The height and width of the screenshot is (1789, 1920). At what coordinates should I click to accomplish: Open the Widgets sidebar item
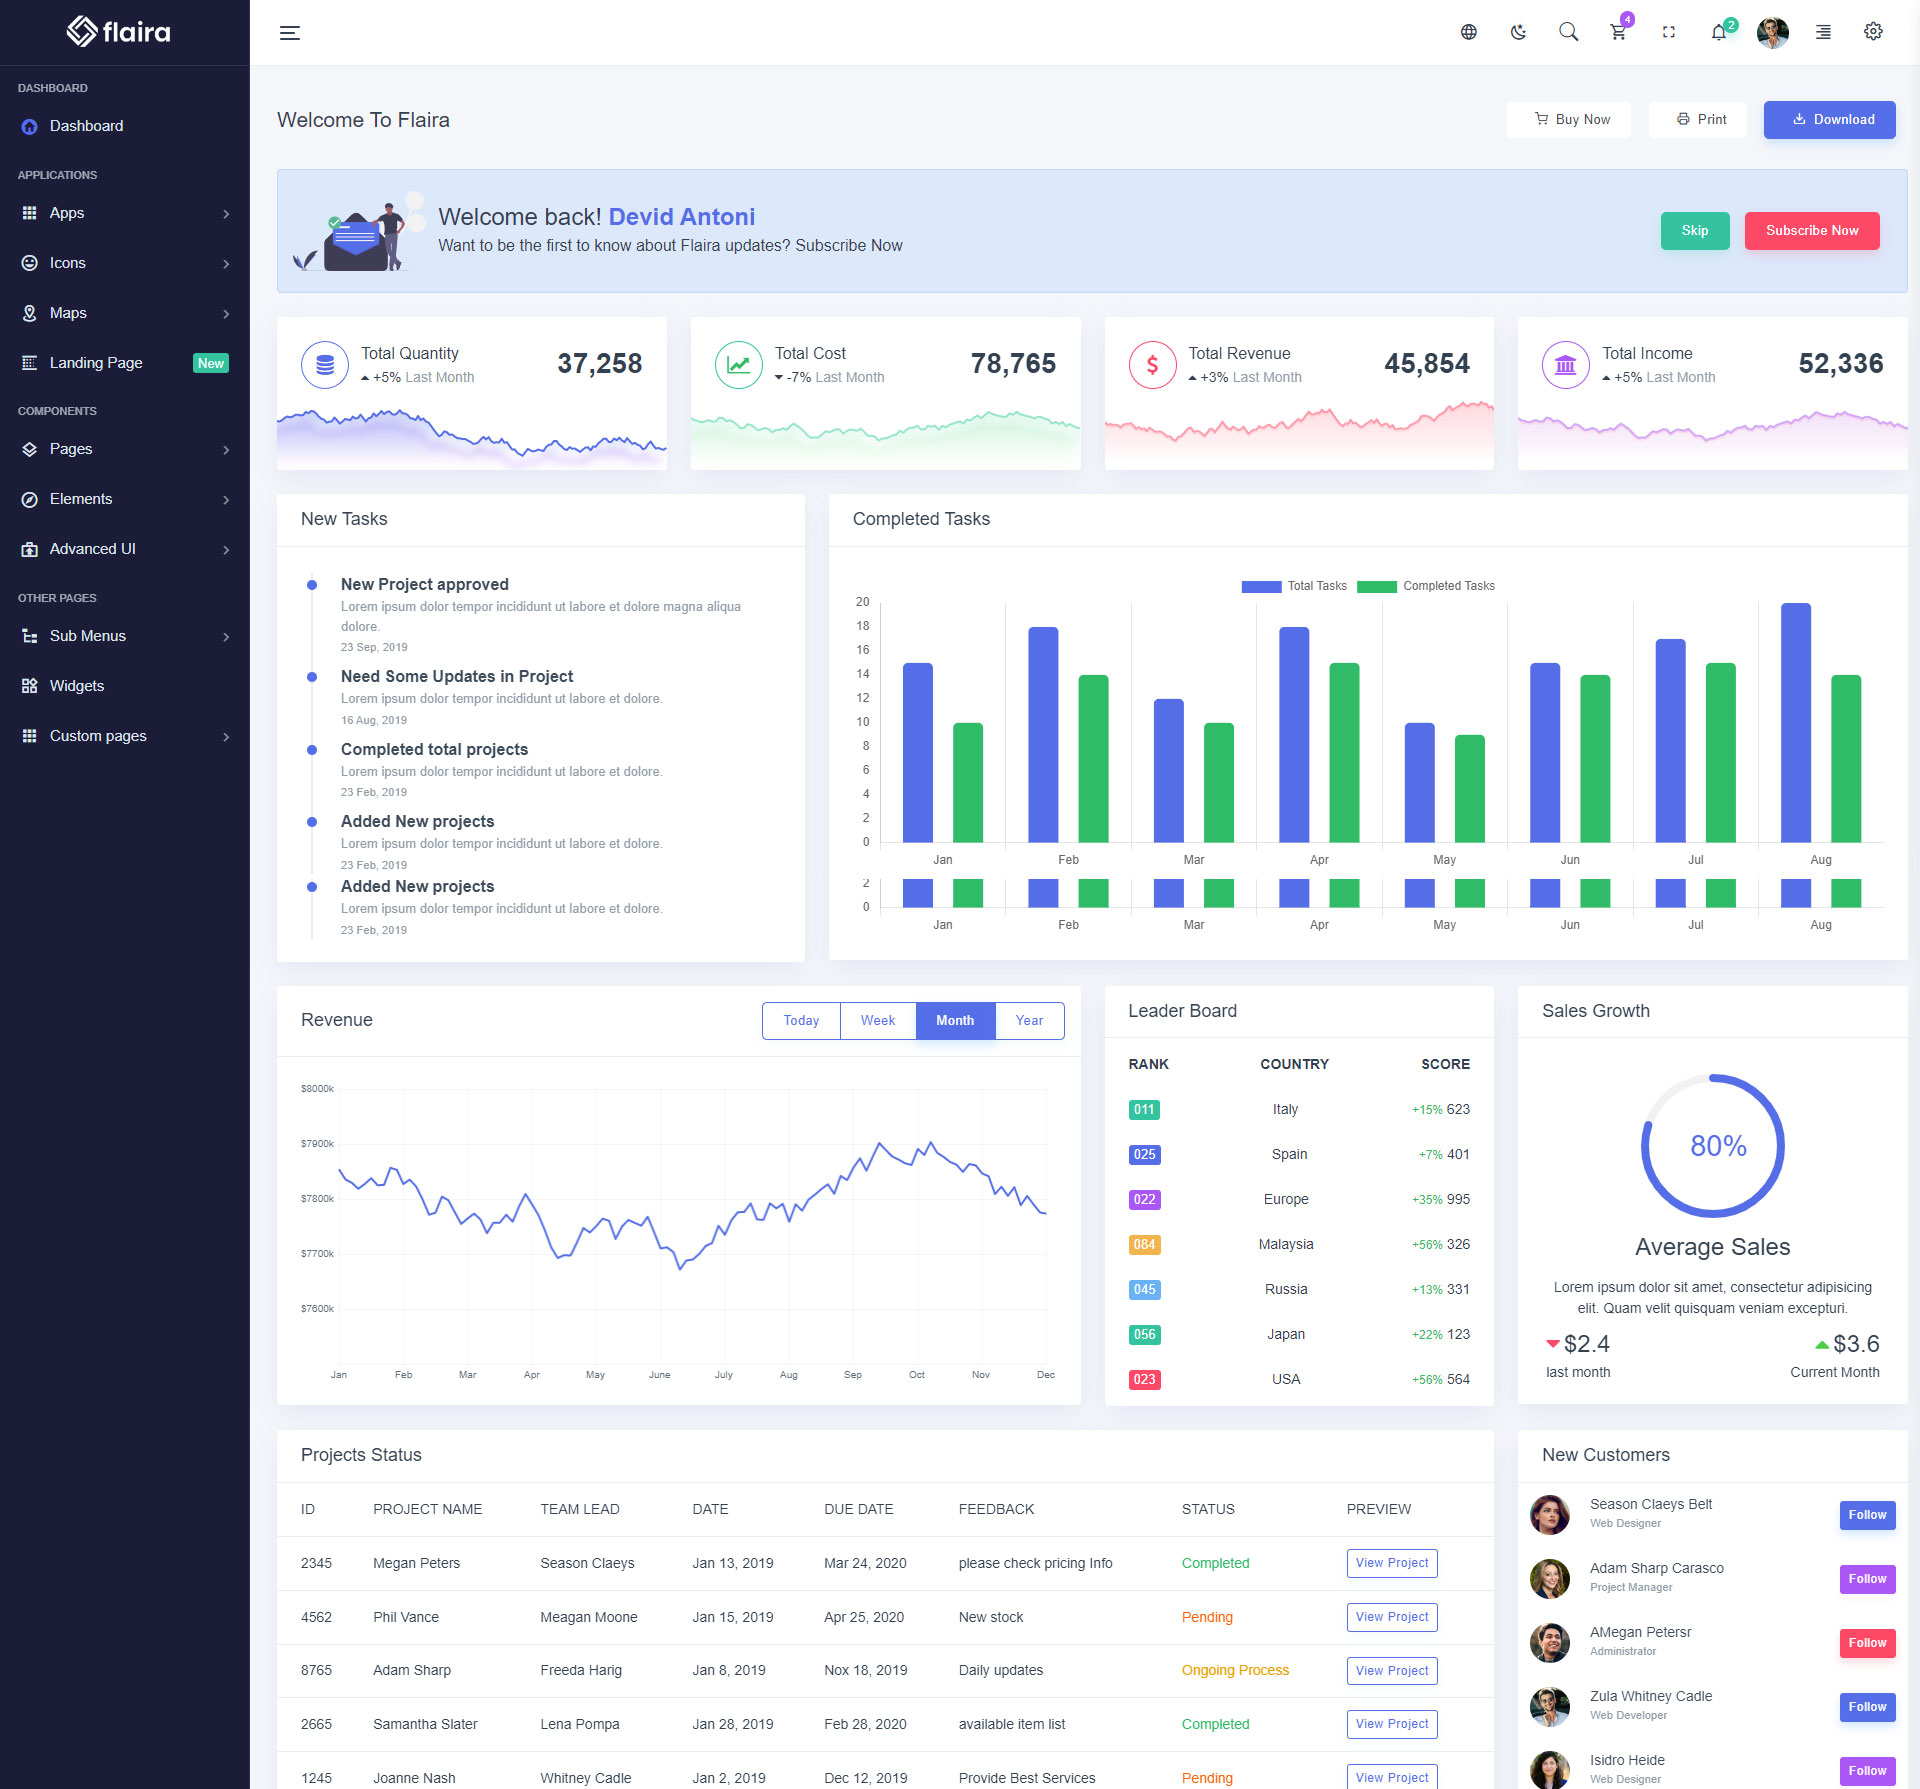coord(77,686)
